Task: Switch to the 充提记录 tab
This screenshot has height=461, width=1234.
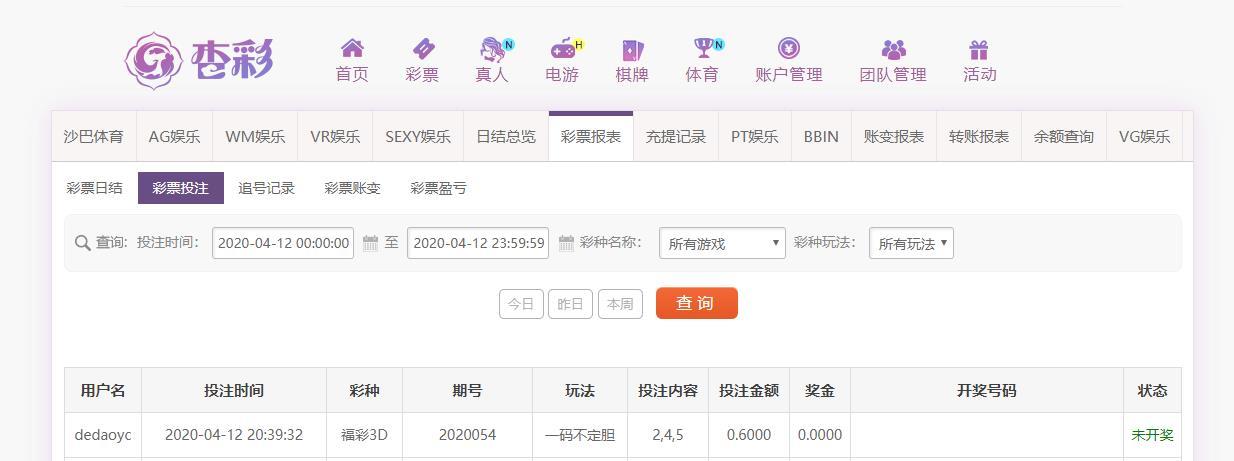Action: (x=676, y=137)
